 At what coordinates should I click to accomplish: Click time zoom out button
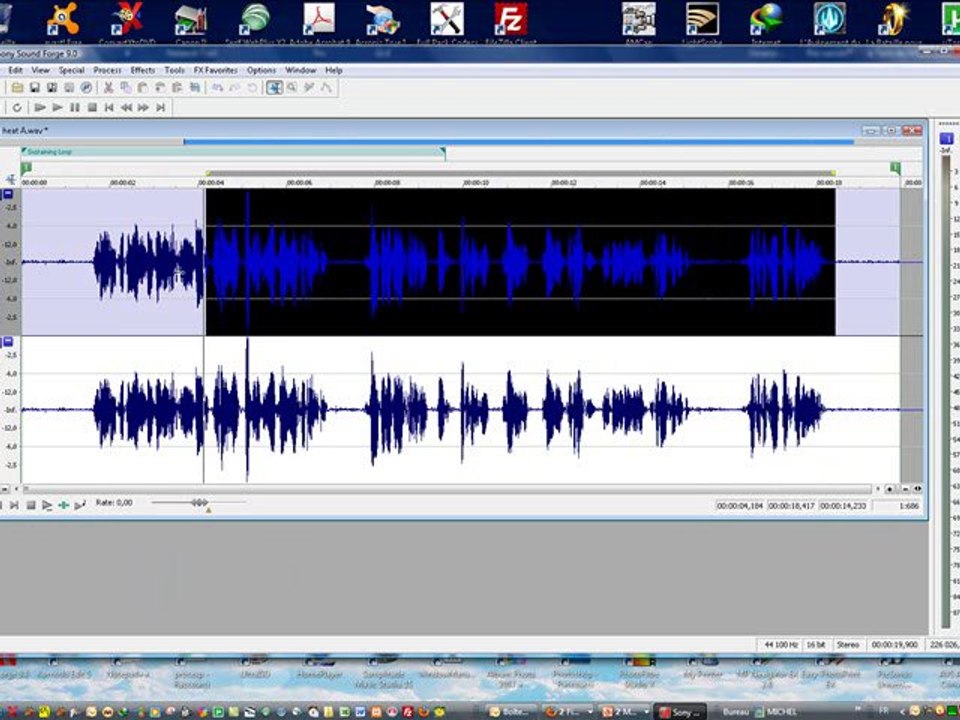tap(906, 489)
